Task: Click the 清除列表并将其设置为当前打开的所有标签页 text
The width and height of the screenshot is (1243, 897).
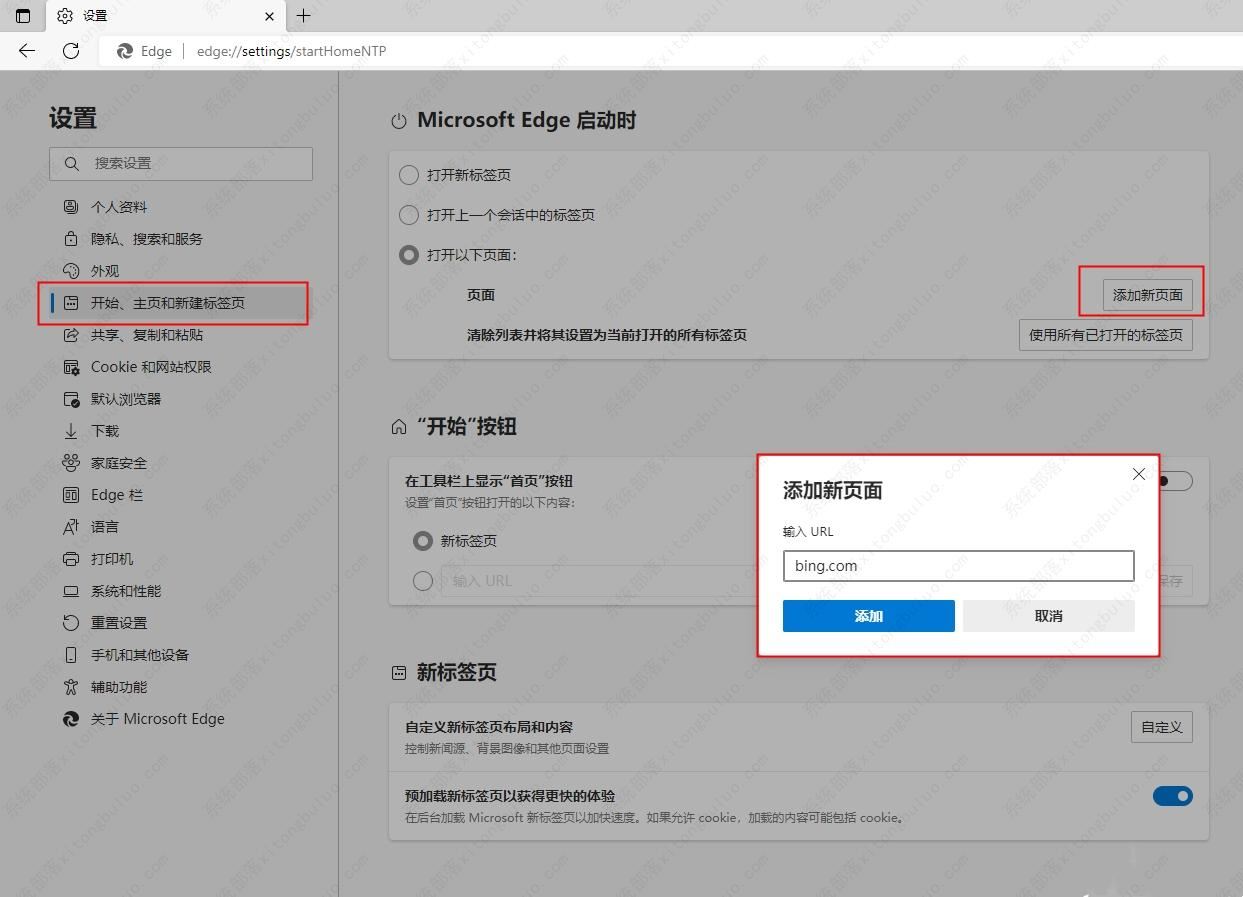Action: point(607,335)
